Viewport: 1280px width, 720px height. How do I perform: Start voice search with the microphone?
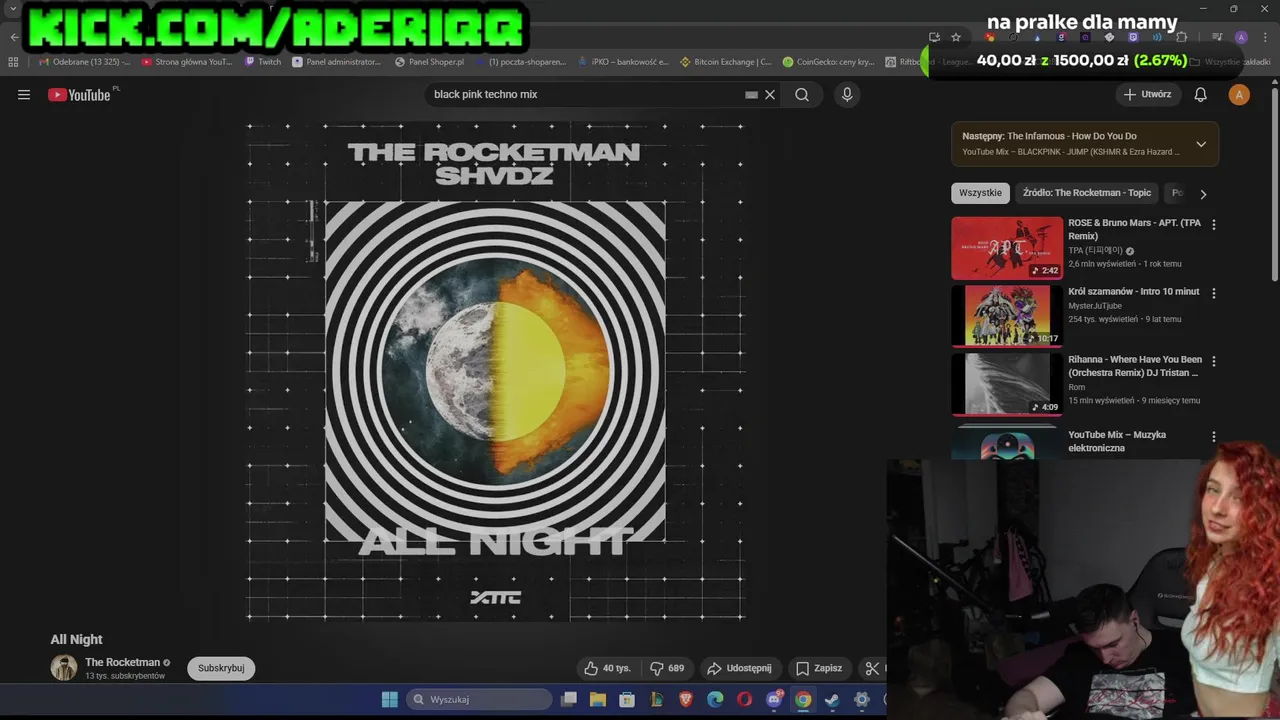847,95
